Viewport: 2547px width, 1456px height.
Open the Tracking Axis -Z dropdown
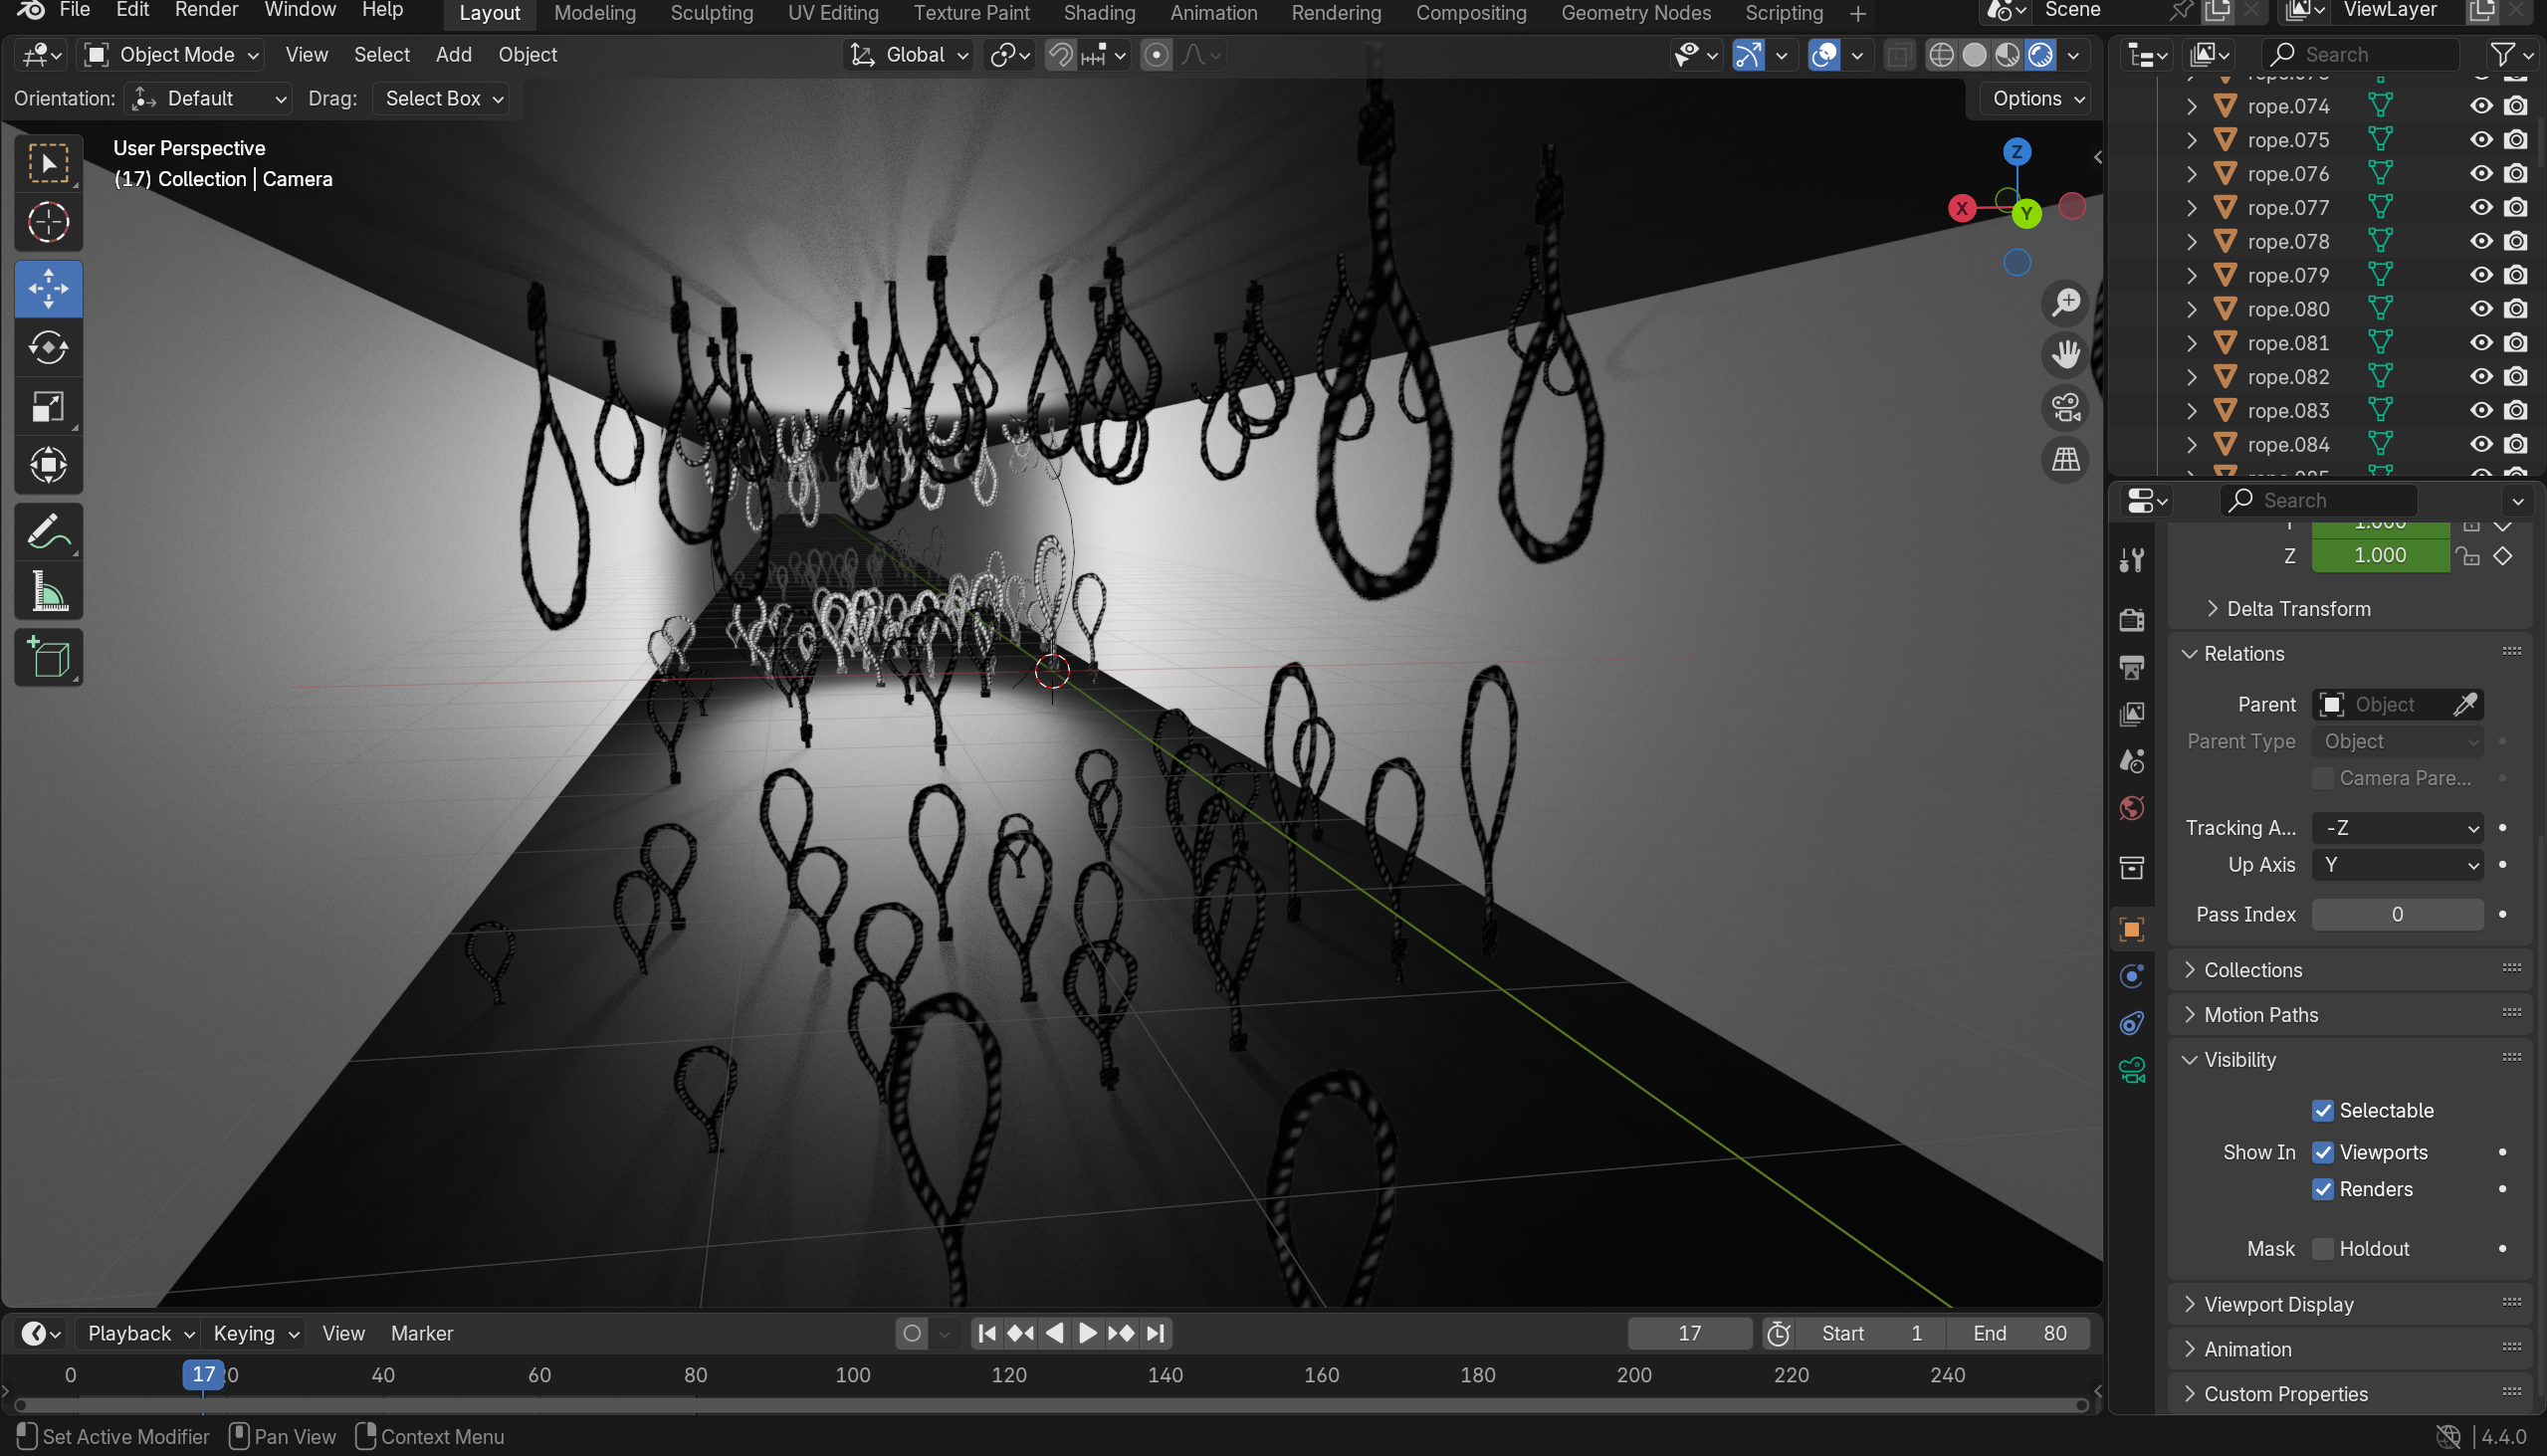pyautogui.click(x=2397, y=827)
